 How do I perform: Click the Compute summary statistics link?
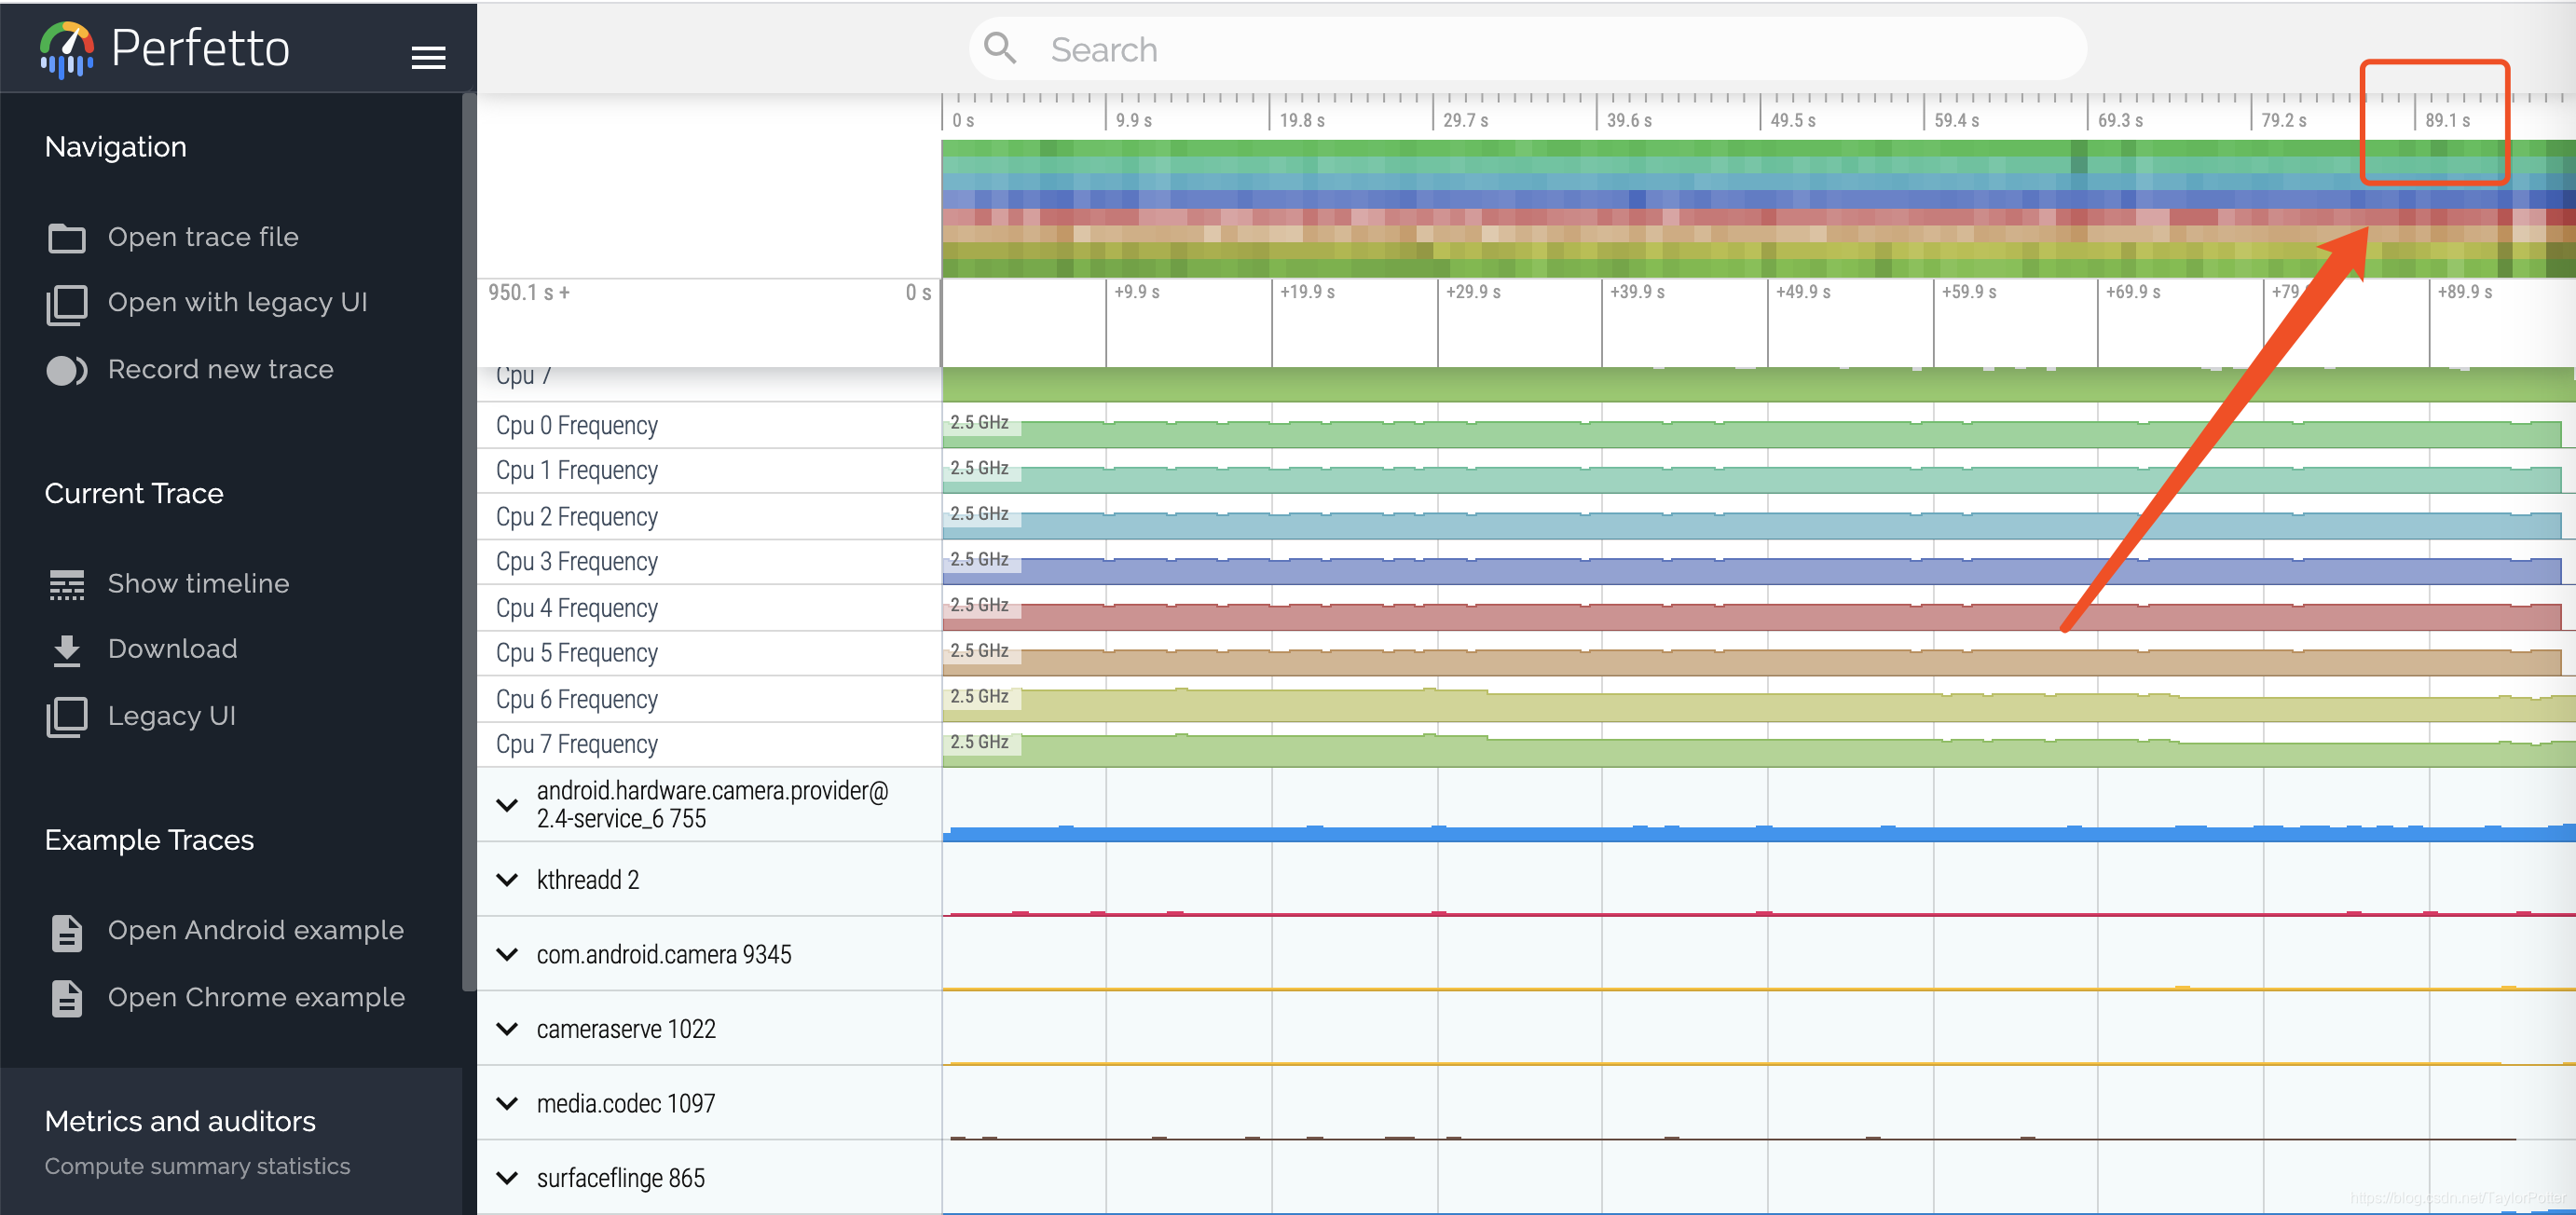[x=197, y=1166]
